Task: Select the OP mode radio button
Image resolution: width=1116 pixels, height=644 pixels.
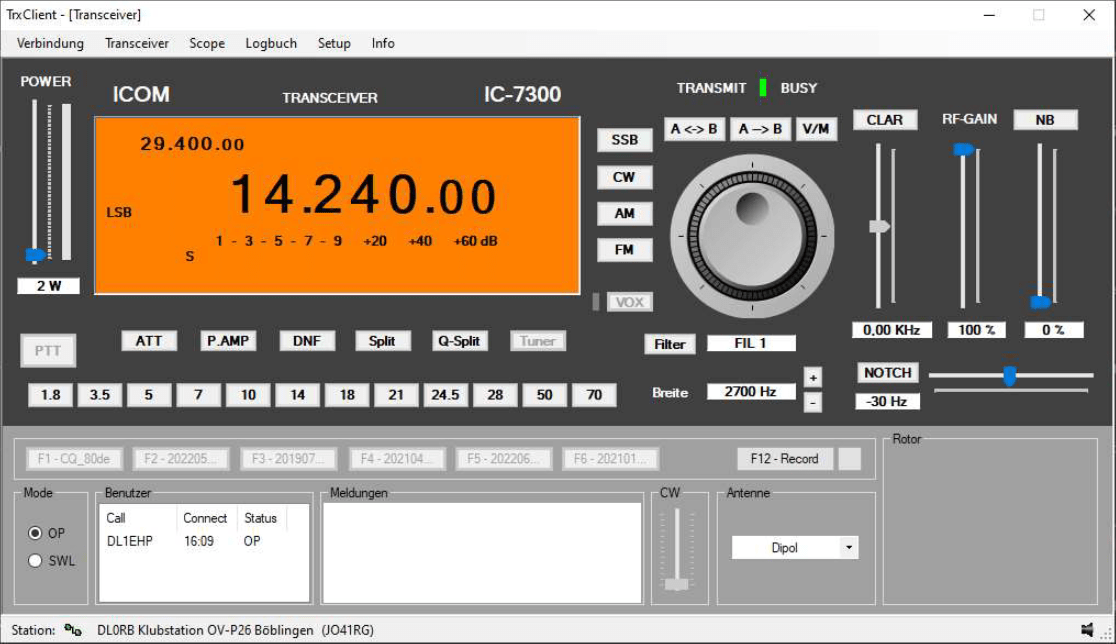Action: coord(35,533)
